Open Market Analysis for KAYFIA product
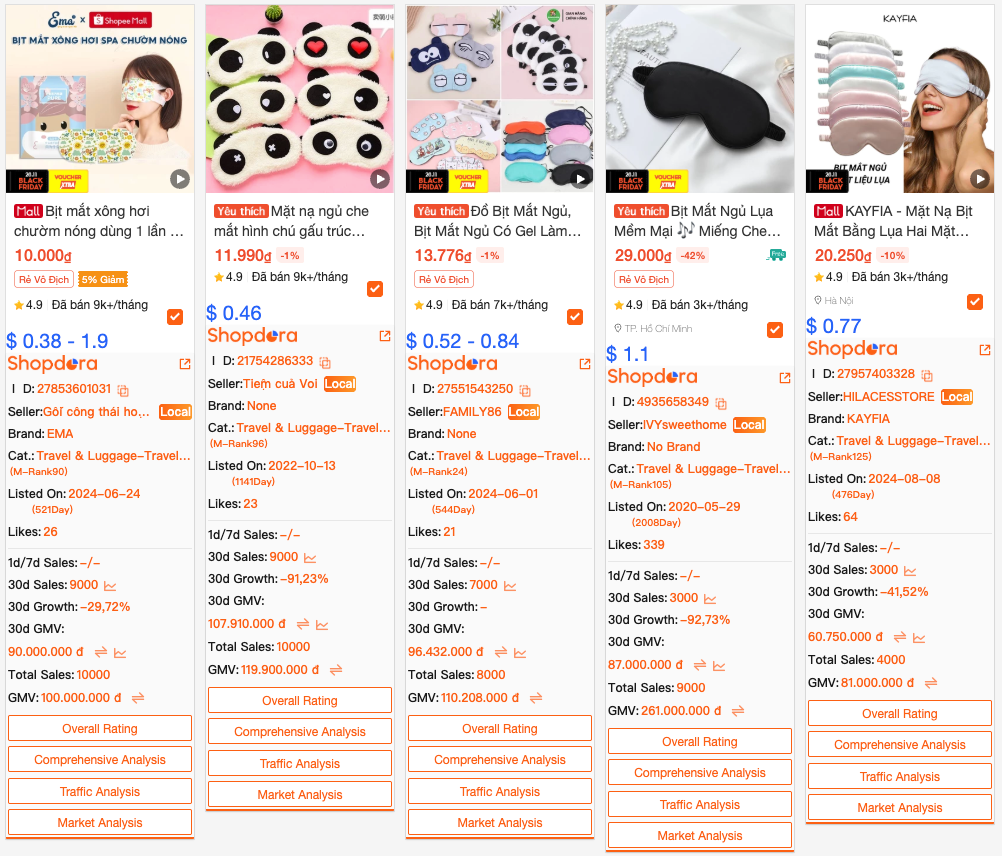The width and height of the screenshot is (1002, 856). (900, 807)
